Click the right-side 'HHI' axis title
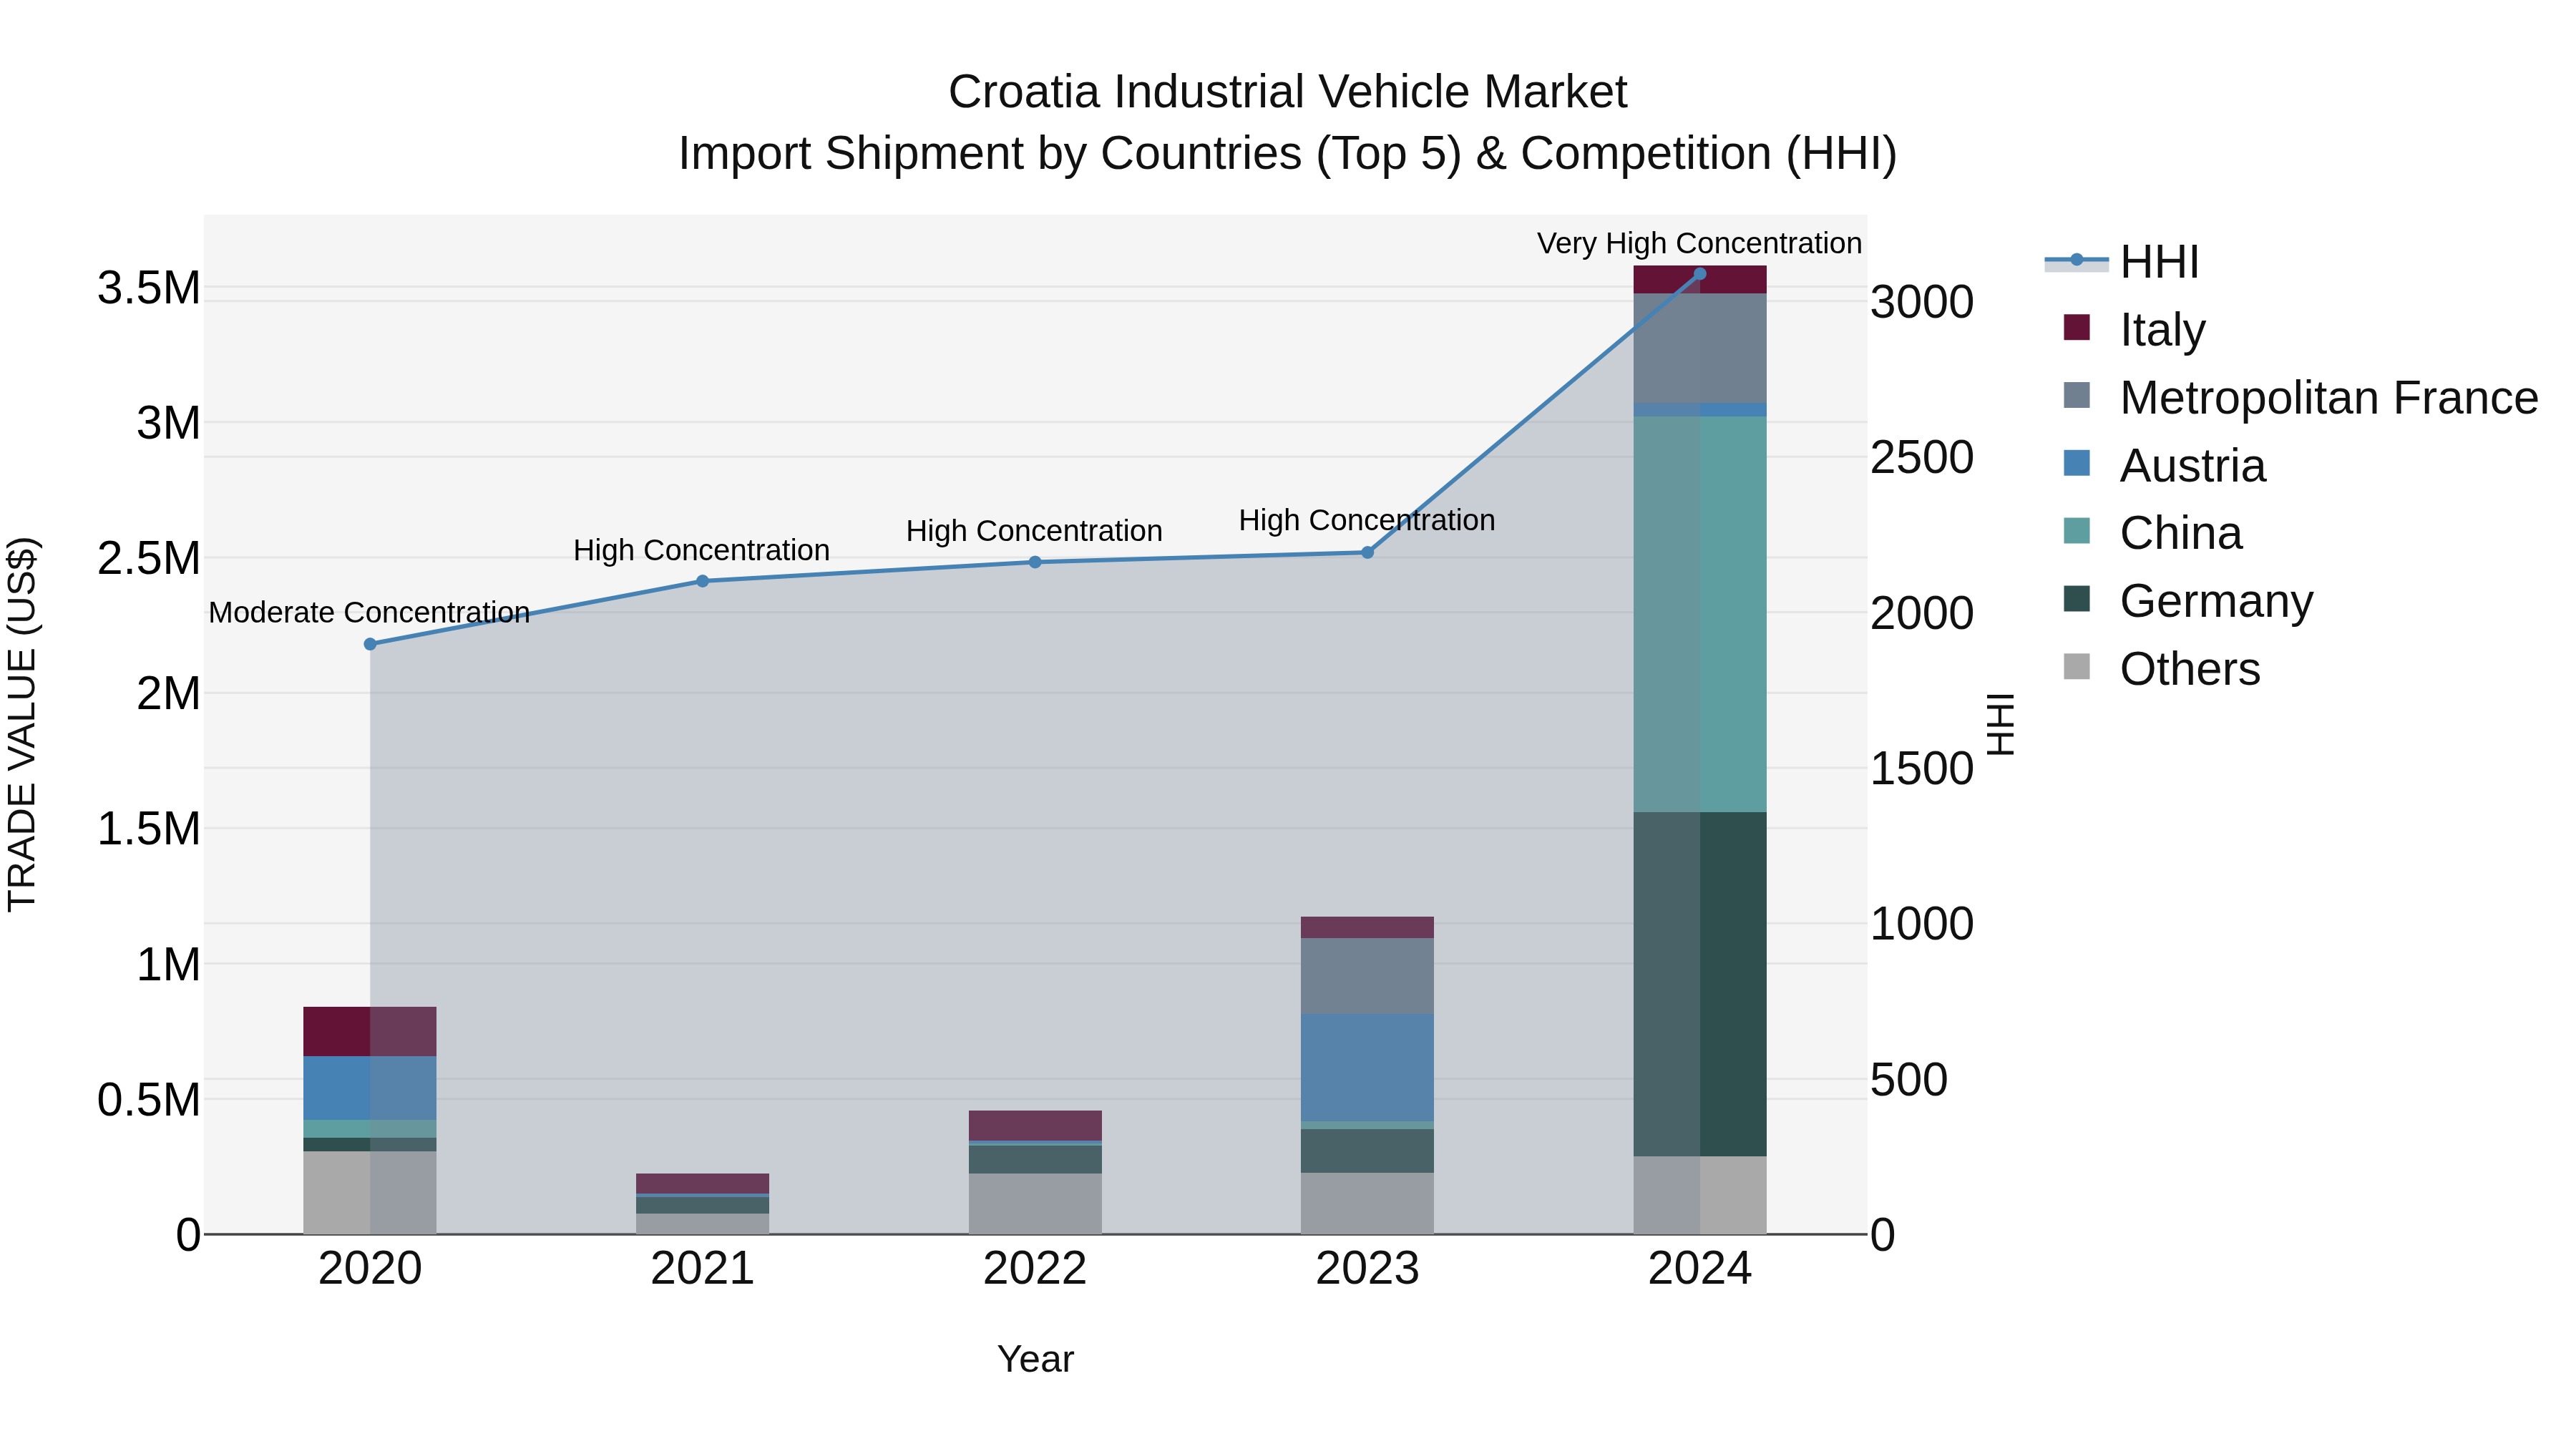The width and height of the screenshot is (2576, 1449). coord(2000,724)
